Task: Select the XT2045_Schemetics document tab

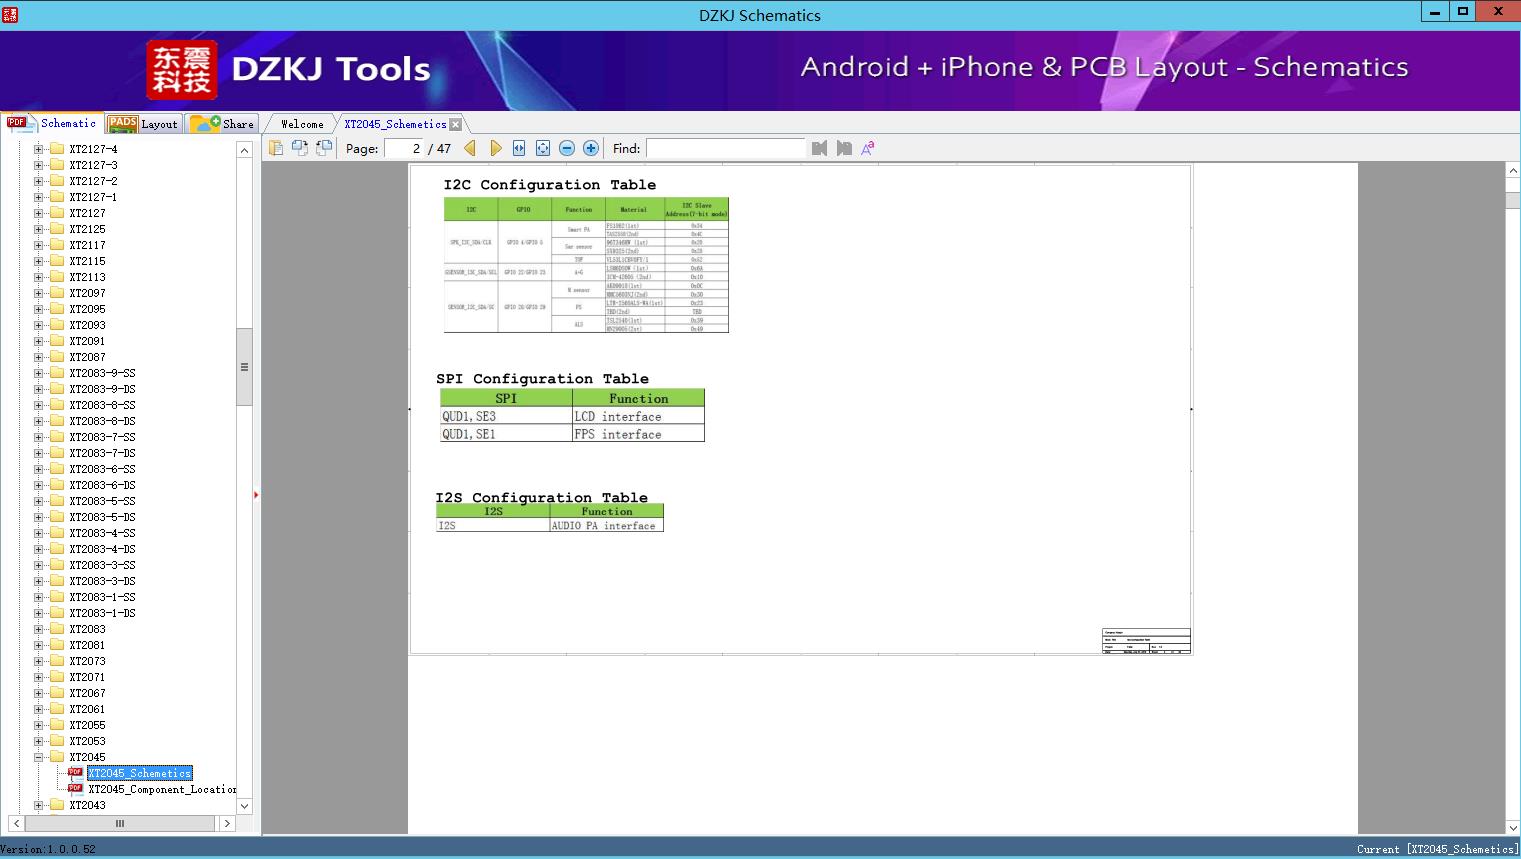Action: tap(395, 124)
